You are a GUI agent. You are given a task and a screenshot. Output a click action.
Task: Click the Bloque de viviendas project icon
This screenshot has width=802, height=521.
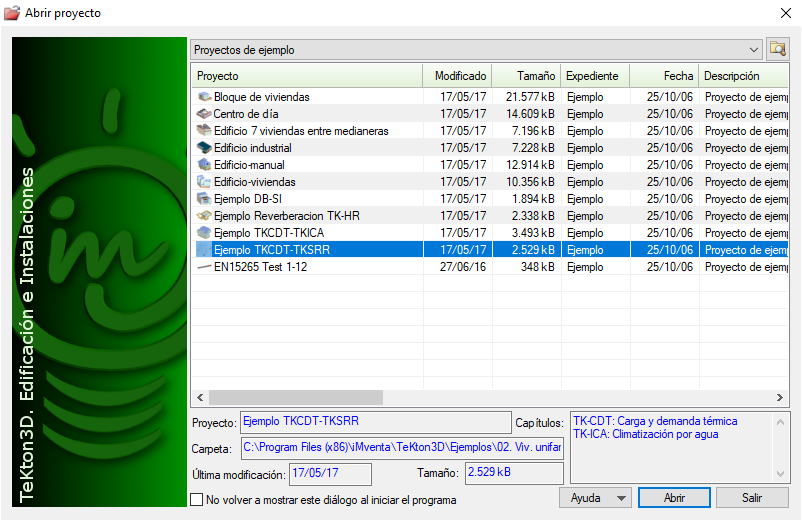[204, 97]
